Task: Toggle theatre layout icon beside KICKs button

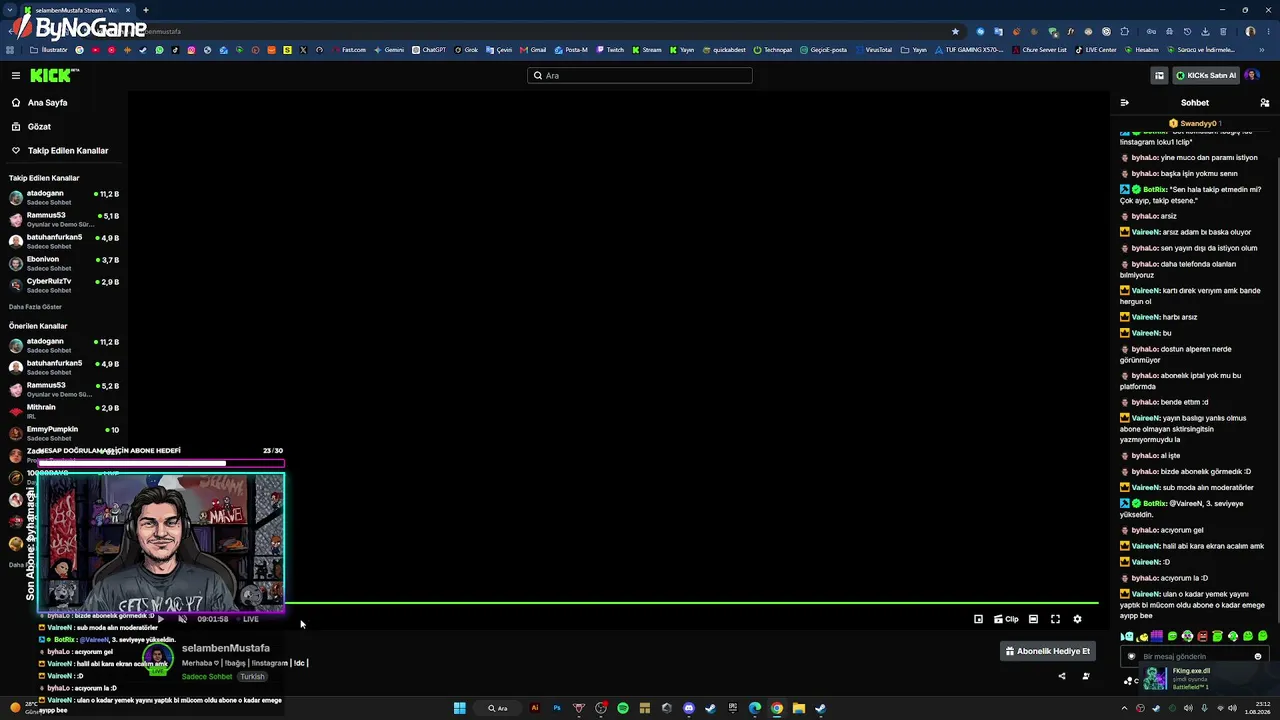Action: point(1159,75)
